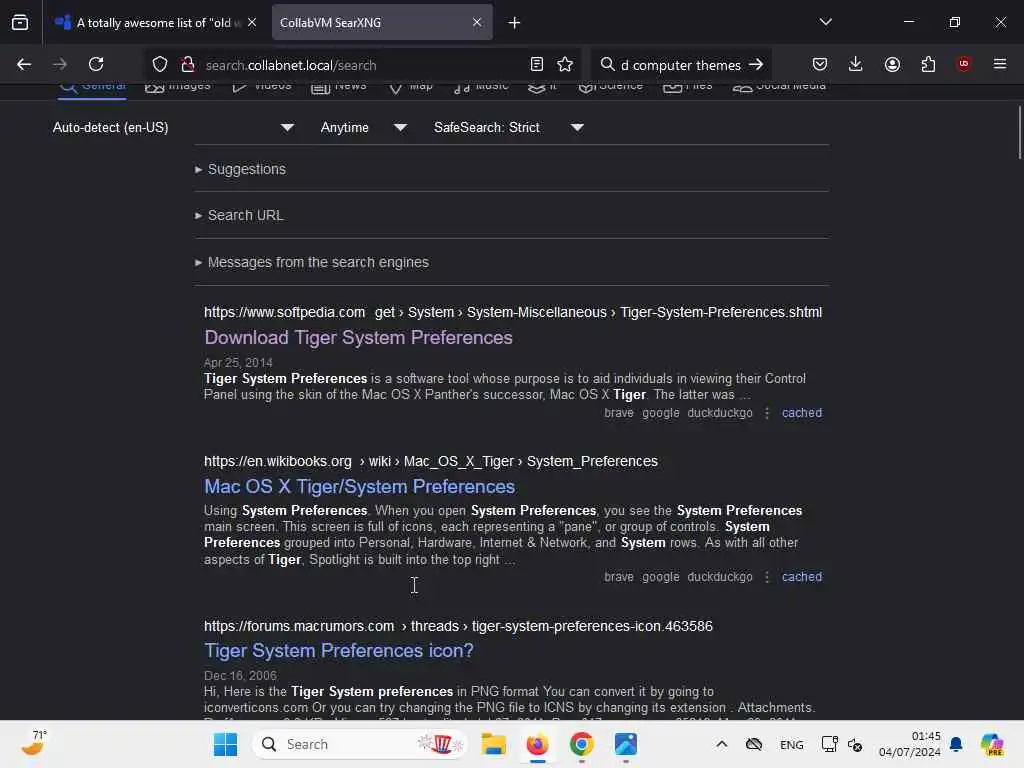1024x768 pixels.
Task: Open "Tiger System Preferences icon?" result
Action: click(x=338, y=650)
